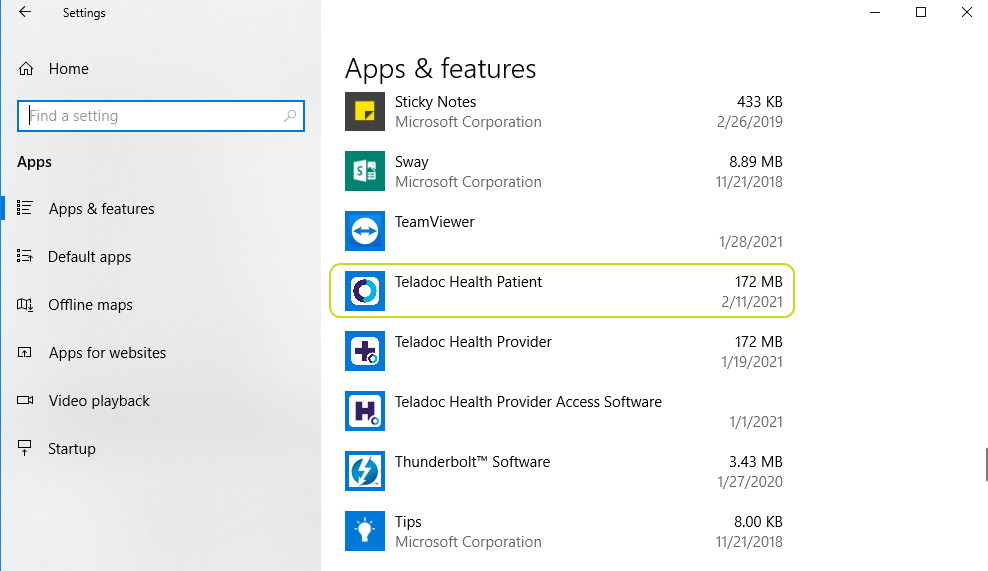
Task: Click the Apps & features list icon
Action: click(25, 208)
